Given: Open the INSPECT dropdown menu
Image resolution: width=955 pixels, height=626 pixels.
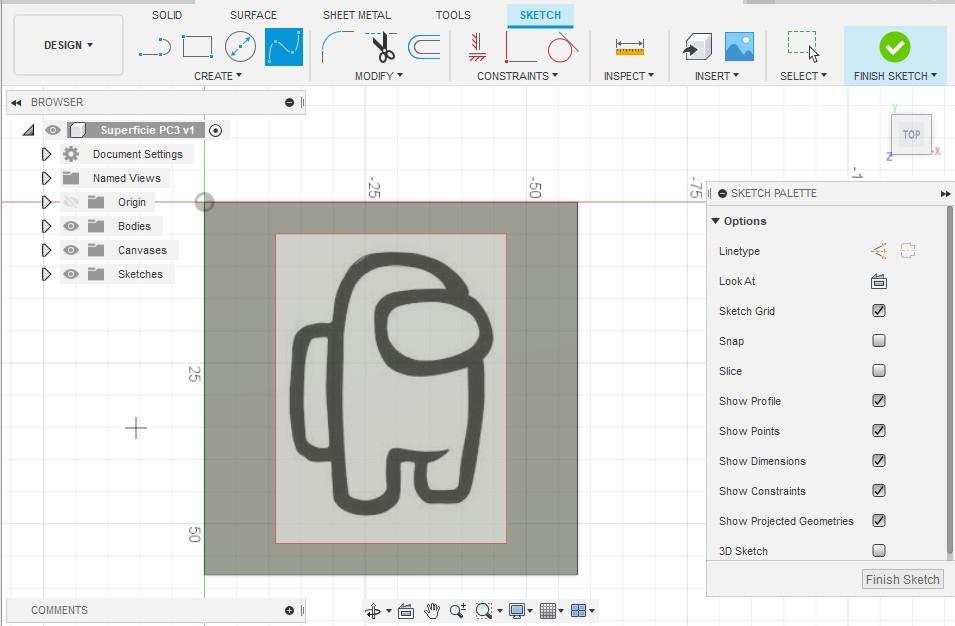Looking at the screenshot, I should [629, 76].
